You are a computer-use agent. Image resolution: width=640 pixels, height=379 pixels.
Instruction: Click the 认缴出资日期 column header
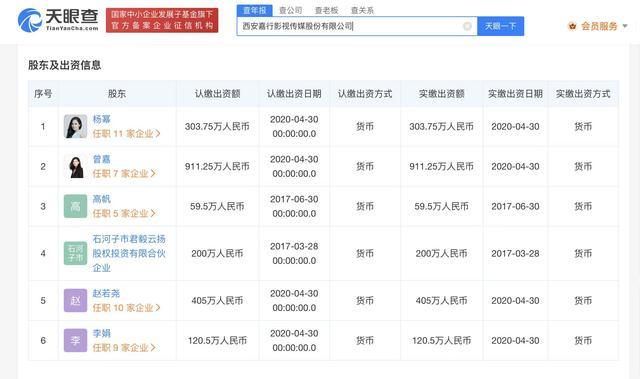pyautogui.click(x=294, y=94)
